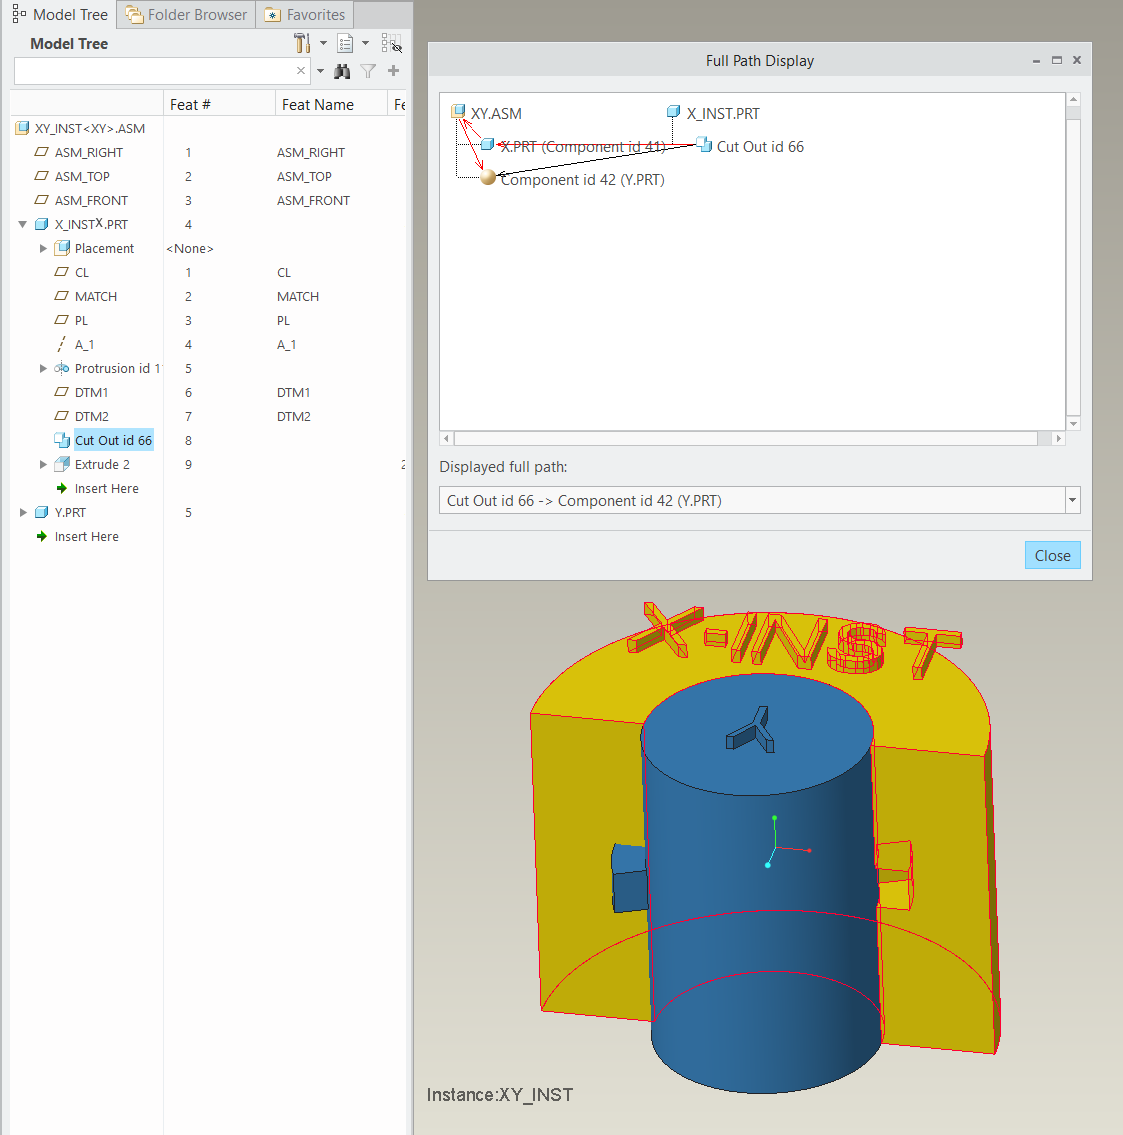The image size is (1123, 1135).
Task: Click the feature list columns icon
Action: (x=345, y=43)
